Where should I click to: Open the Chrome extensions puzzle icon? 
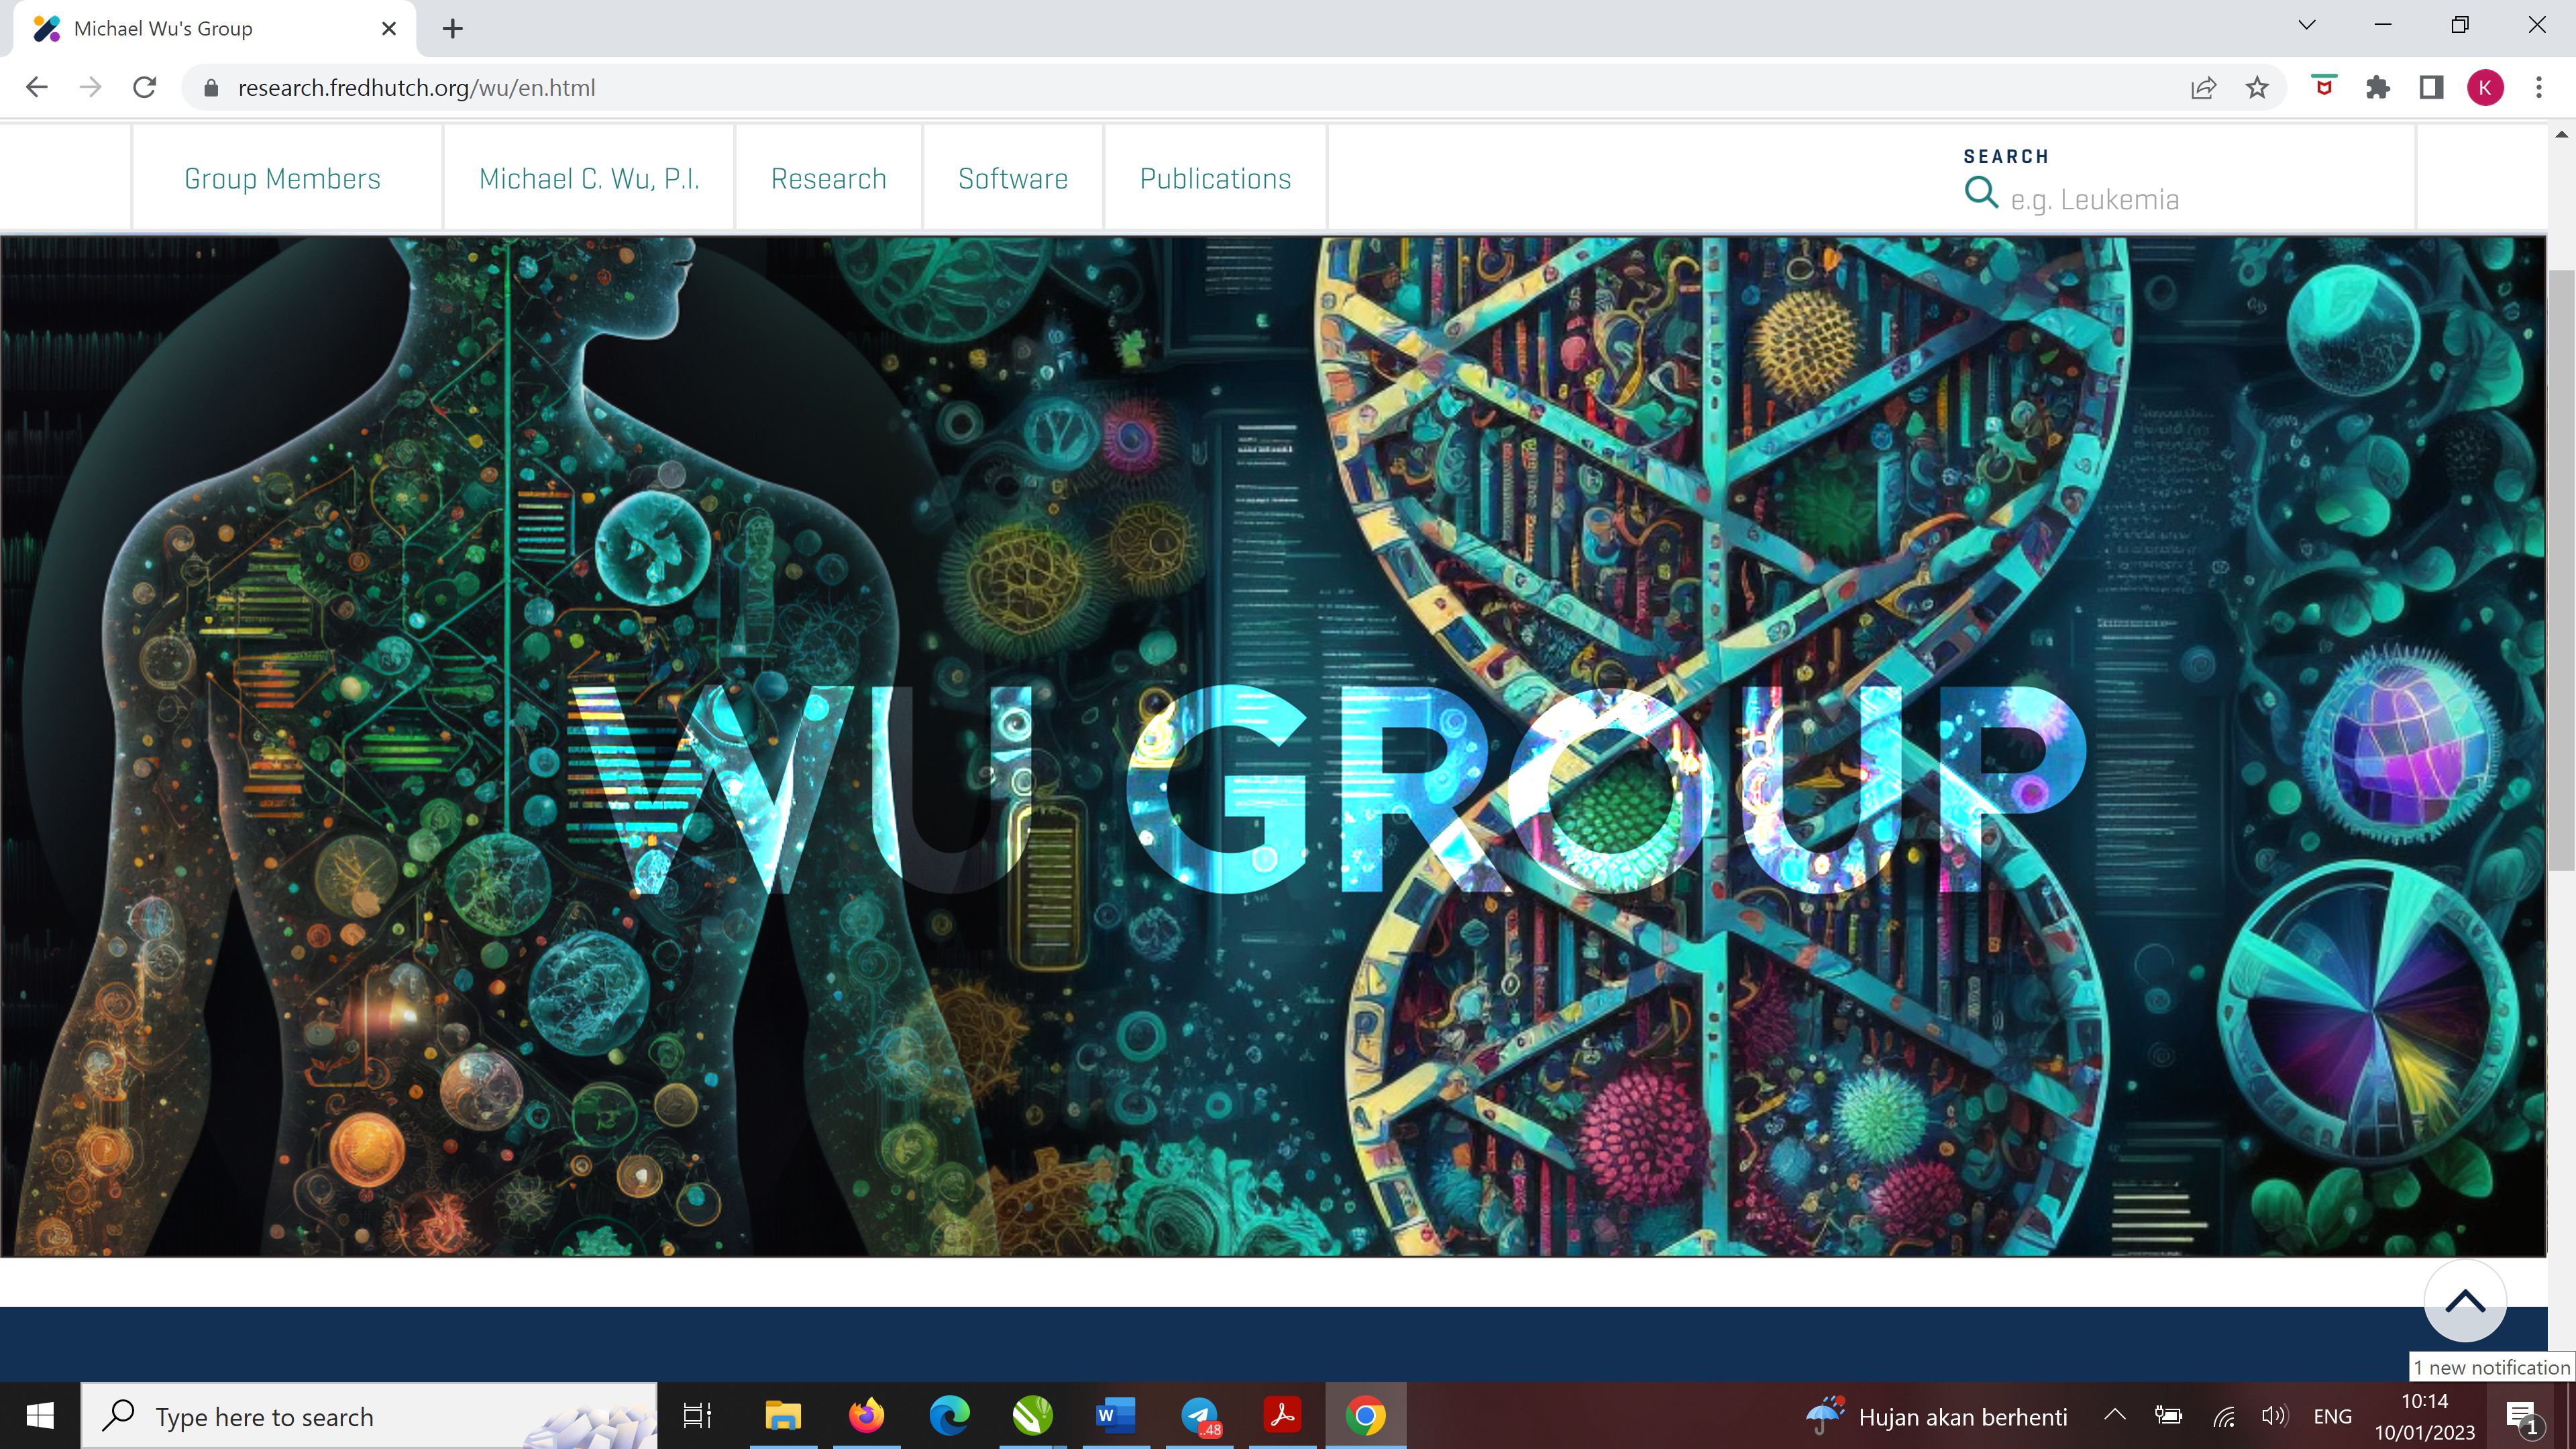[2378, 88]
